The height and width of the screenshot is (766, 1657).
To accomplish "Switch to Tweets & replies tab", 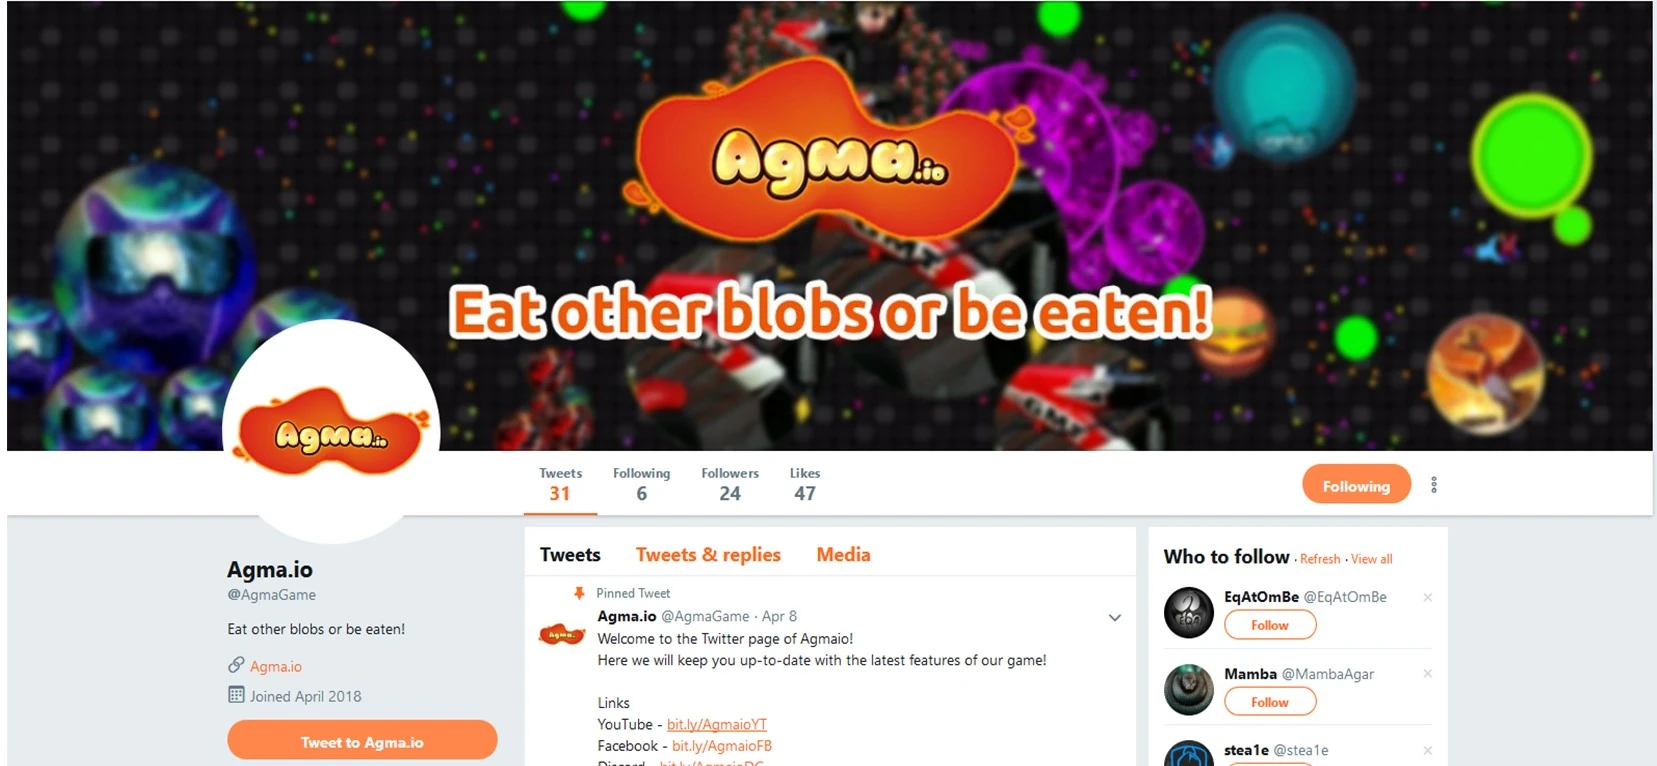I will point(708,555).
